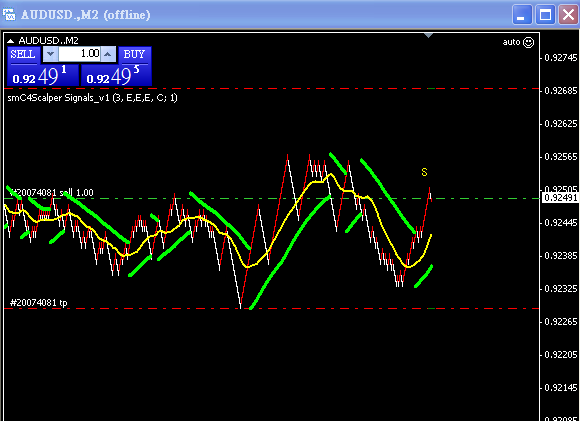Minimize the AUDUSD chart window
The width and height of the screenshot is (580, 421).
click(522, 15)
